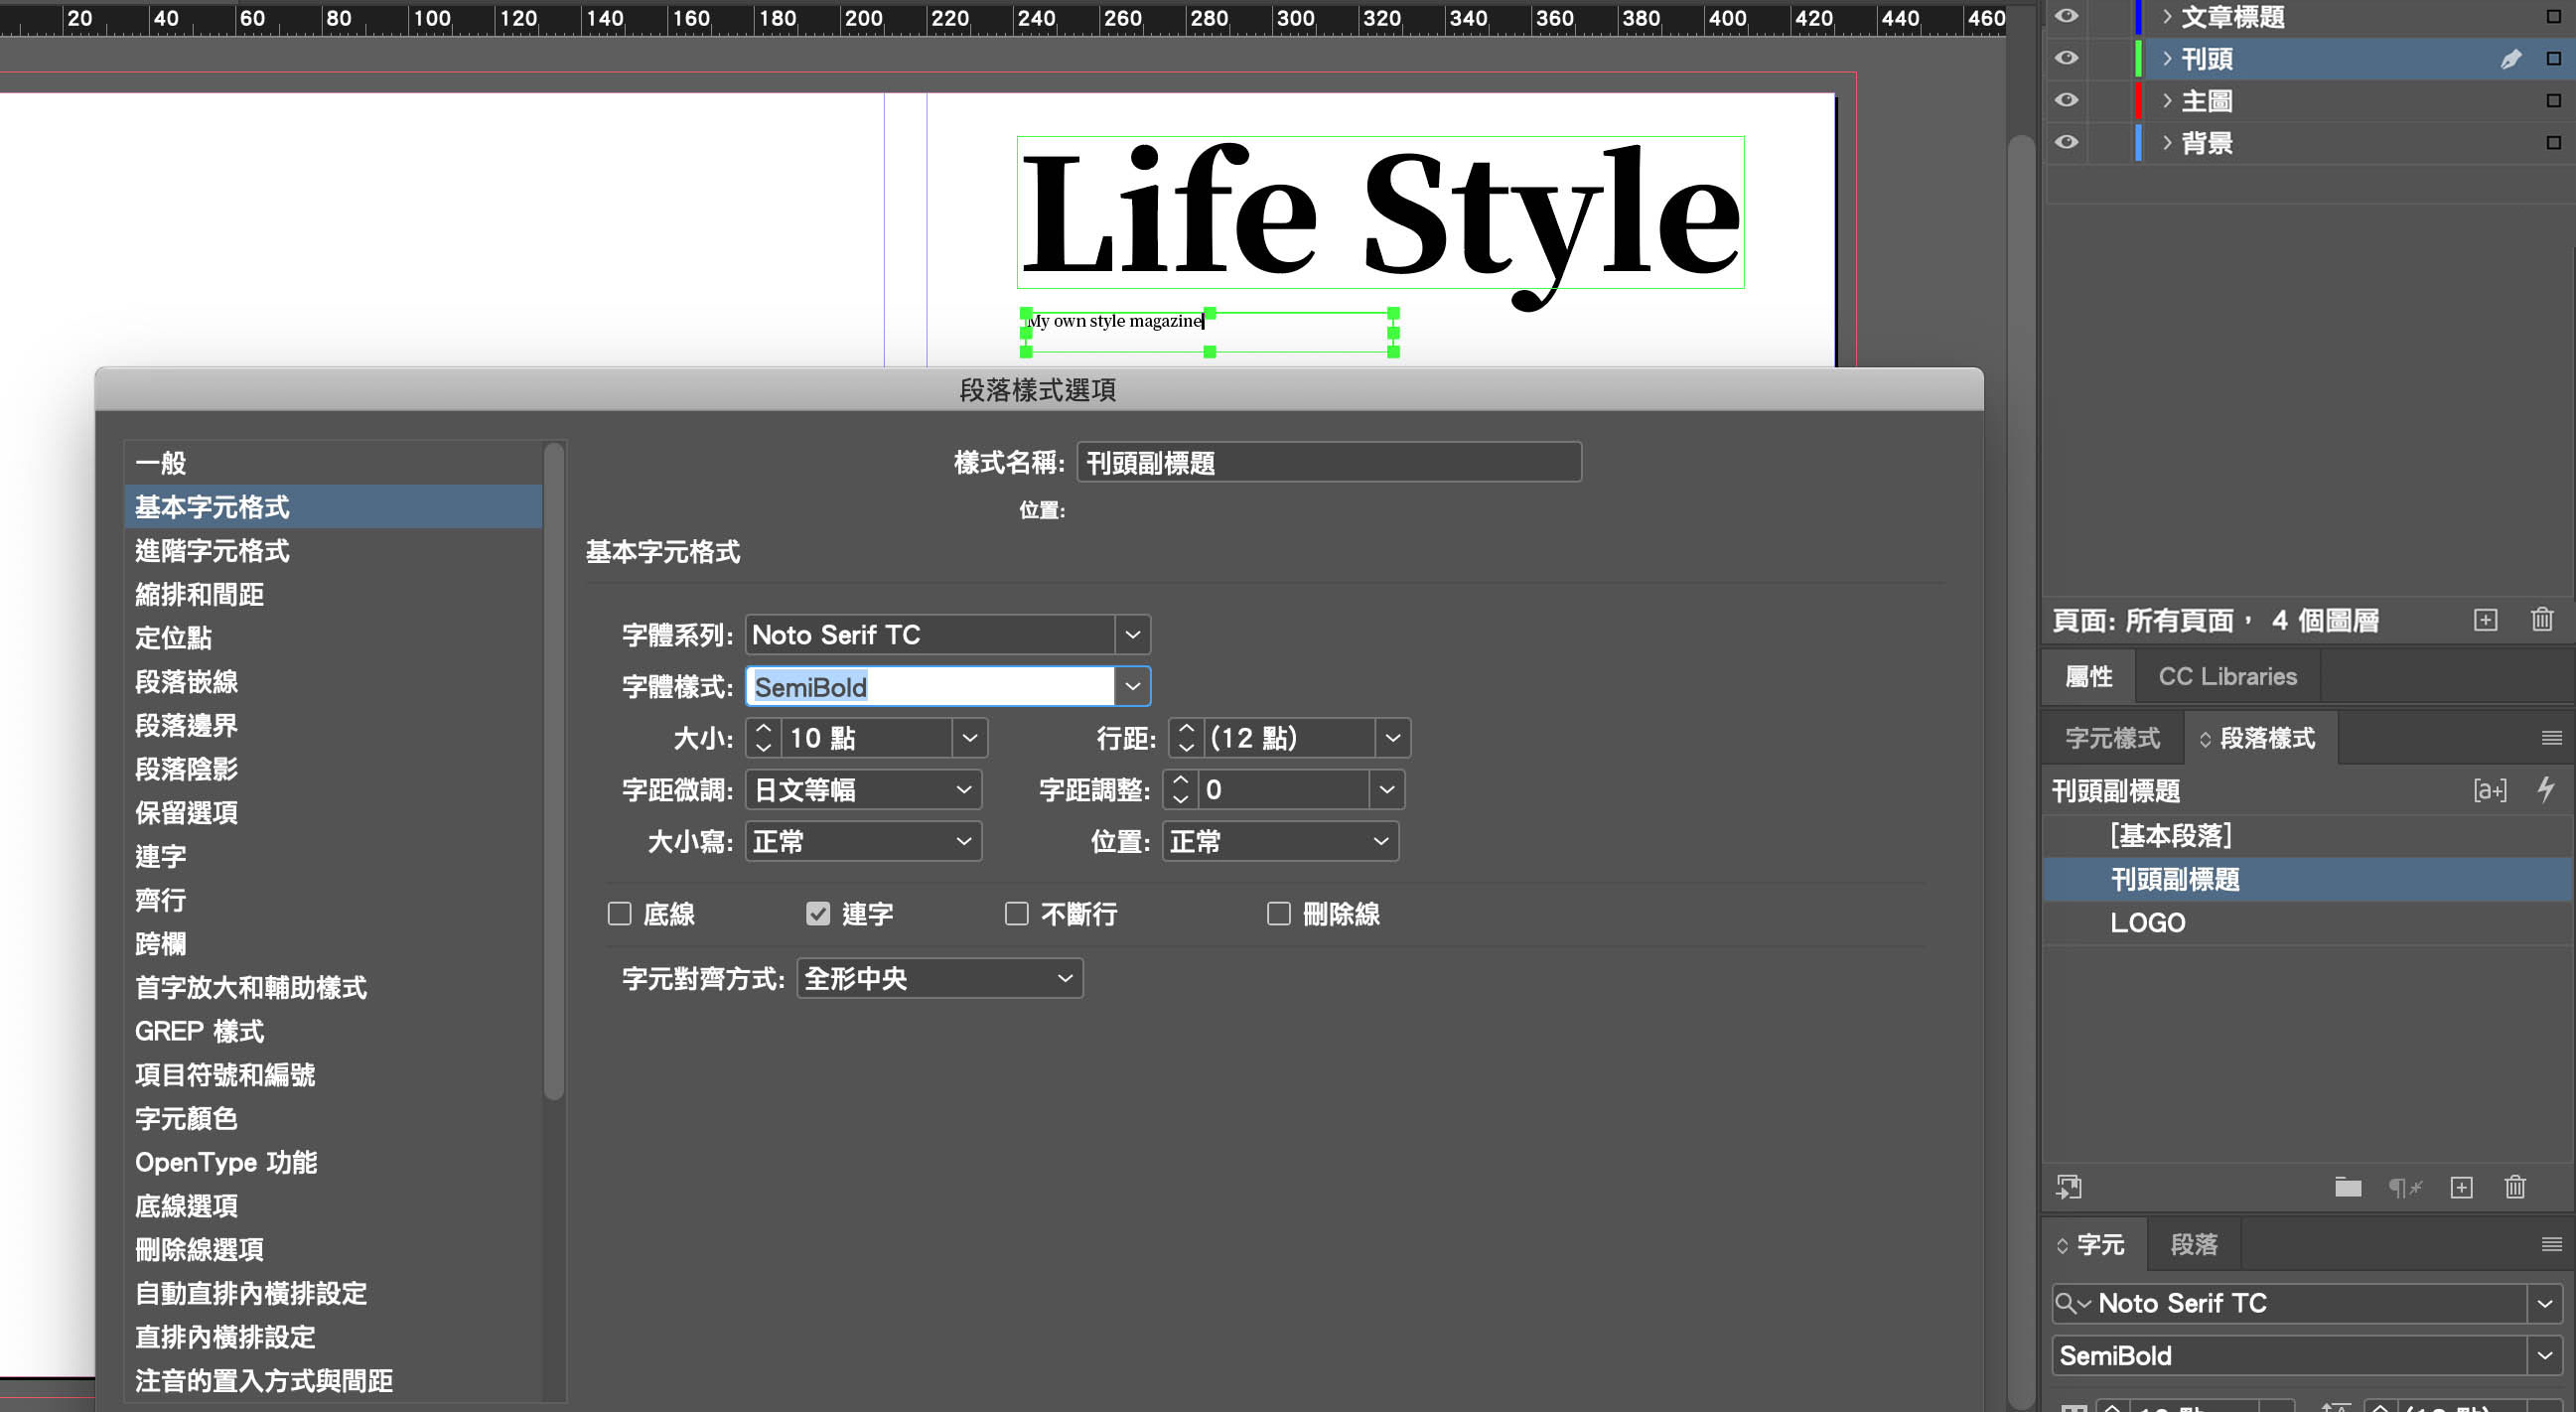Hide the 主圖 layer via eye icon

(2066, 100)
